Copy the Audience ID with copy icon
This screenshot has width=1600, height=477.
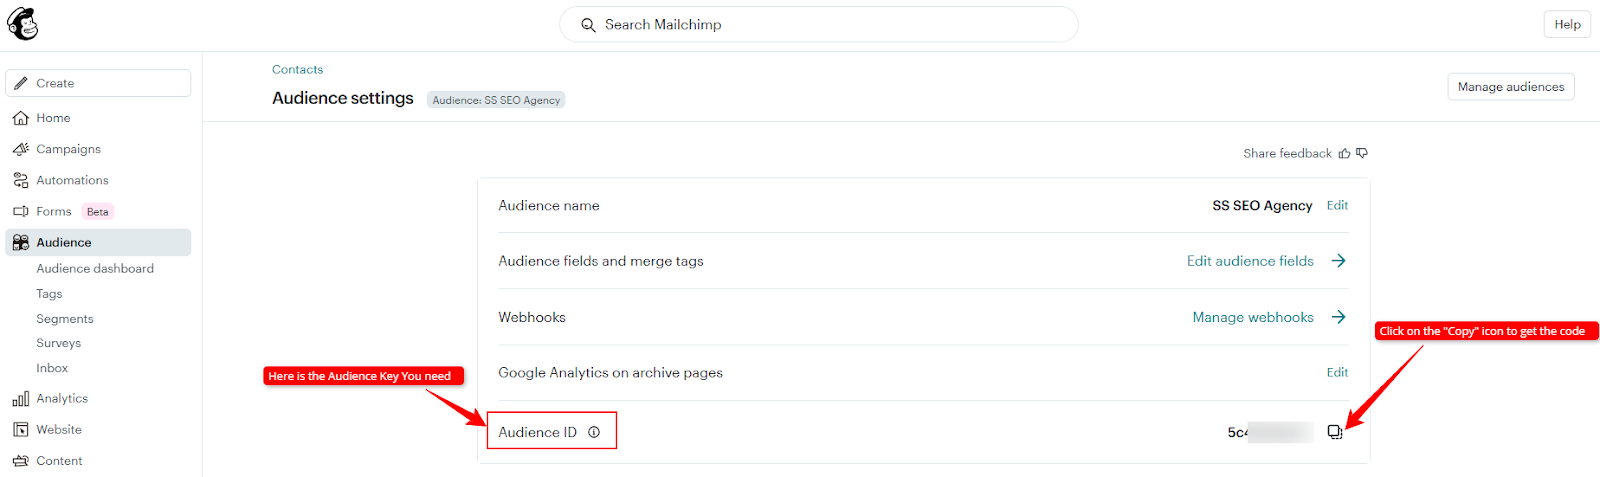click(x=1335, y=432)
